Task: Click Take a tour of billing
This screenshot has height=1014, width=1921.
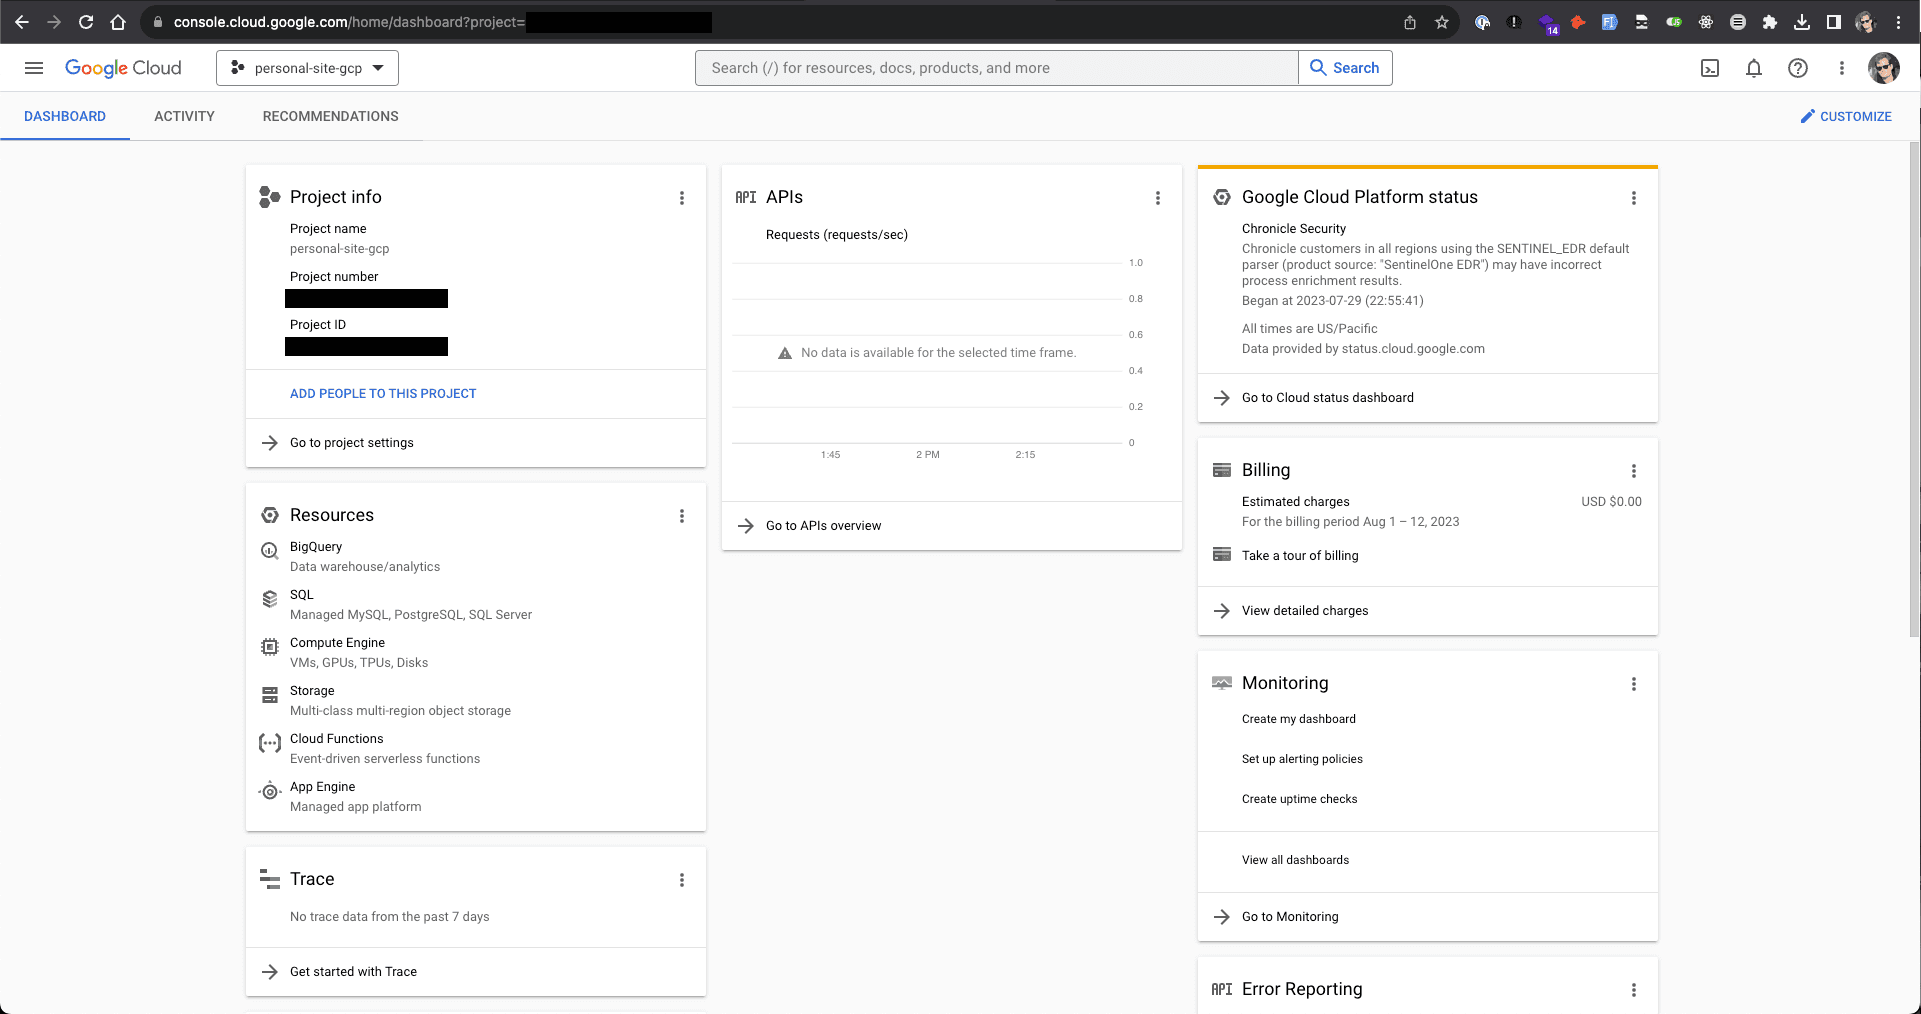Action: tap(1300, 556)
